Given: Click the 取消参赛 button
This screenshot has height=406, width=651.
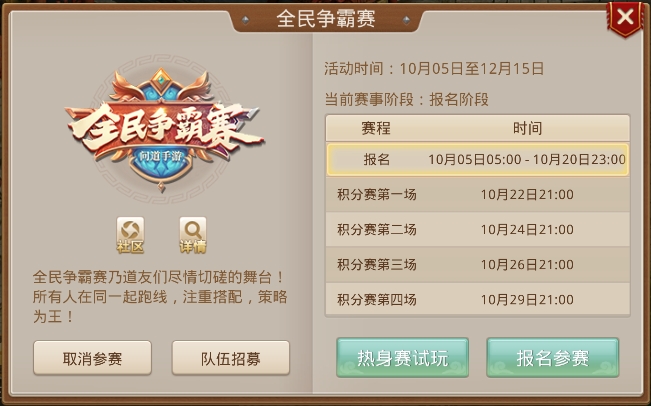Looking at the screenshot, I should tap(92, 358).
